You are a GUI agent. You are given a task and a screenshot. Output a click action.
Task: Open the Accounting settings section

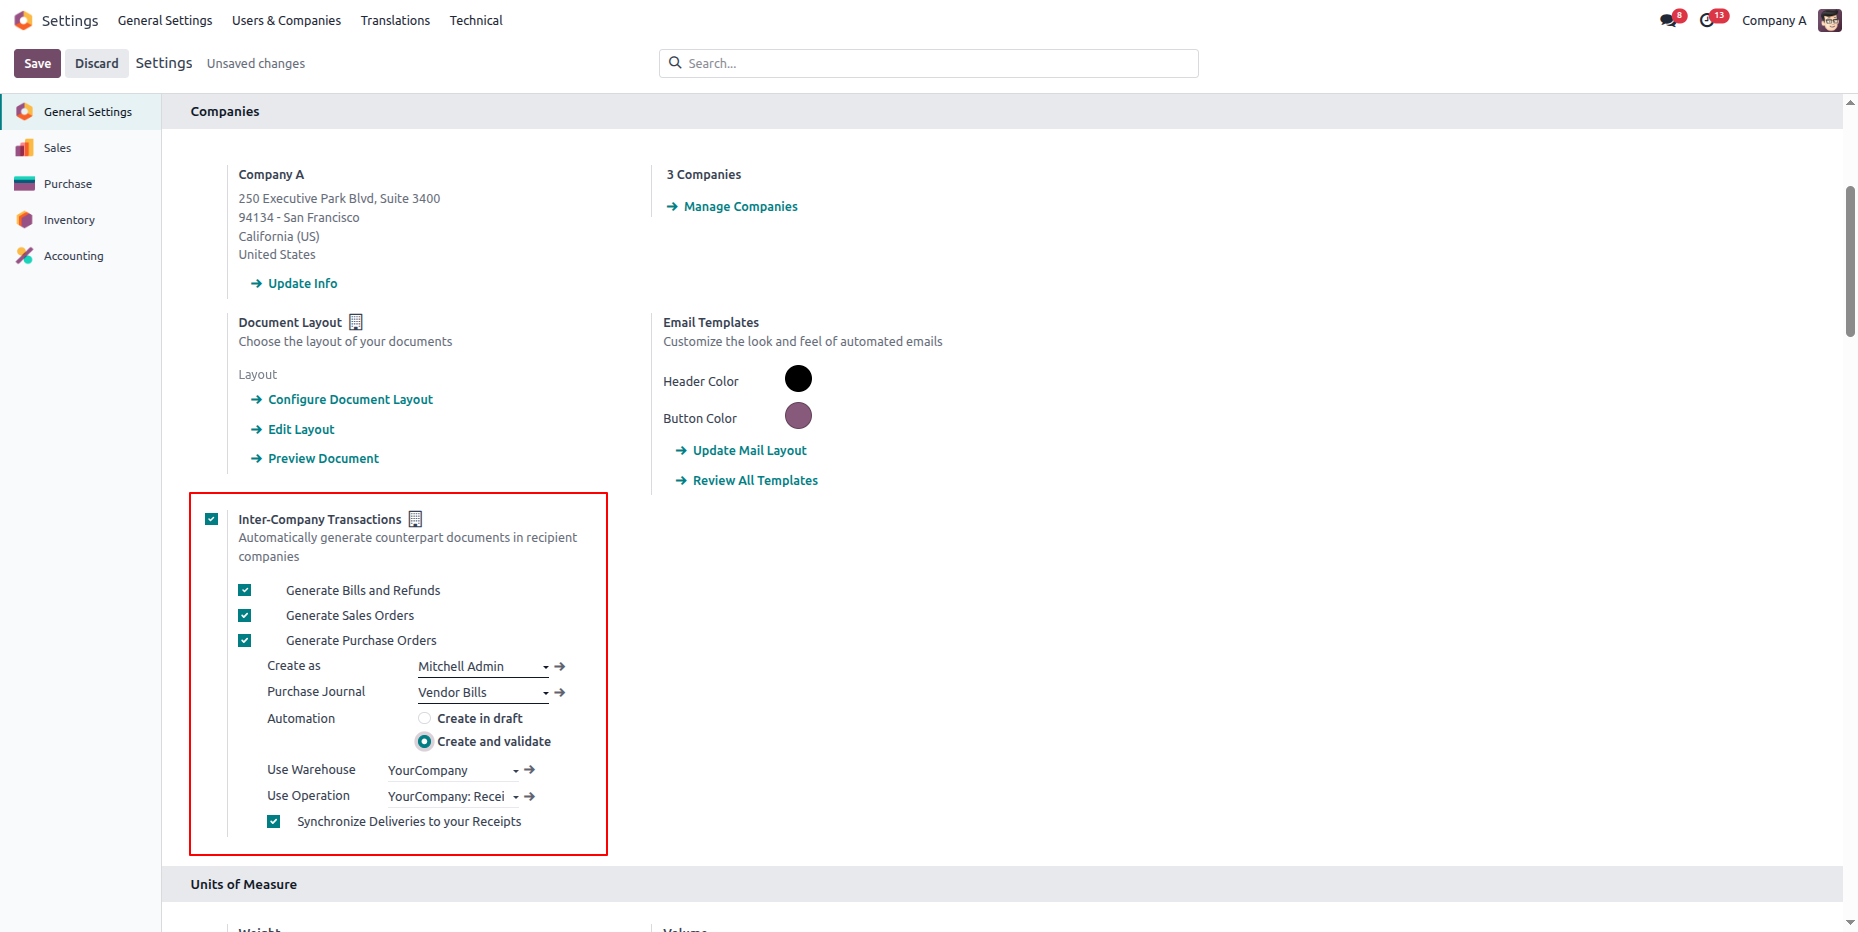click(72, 255)
